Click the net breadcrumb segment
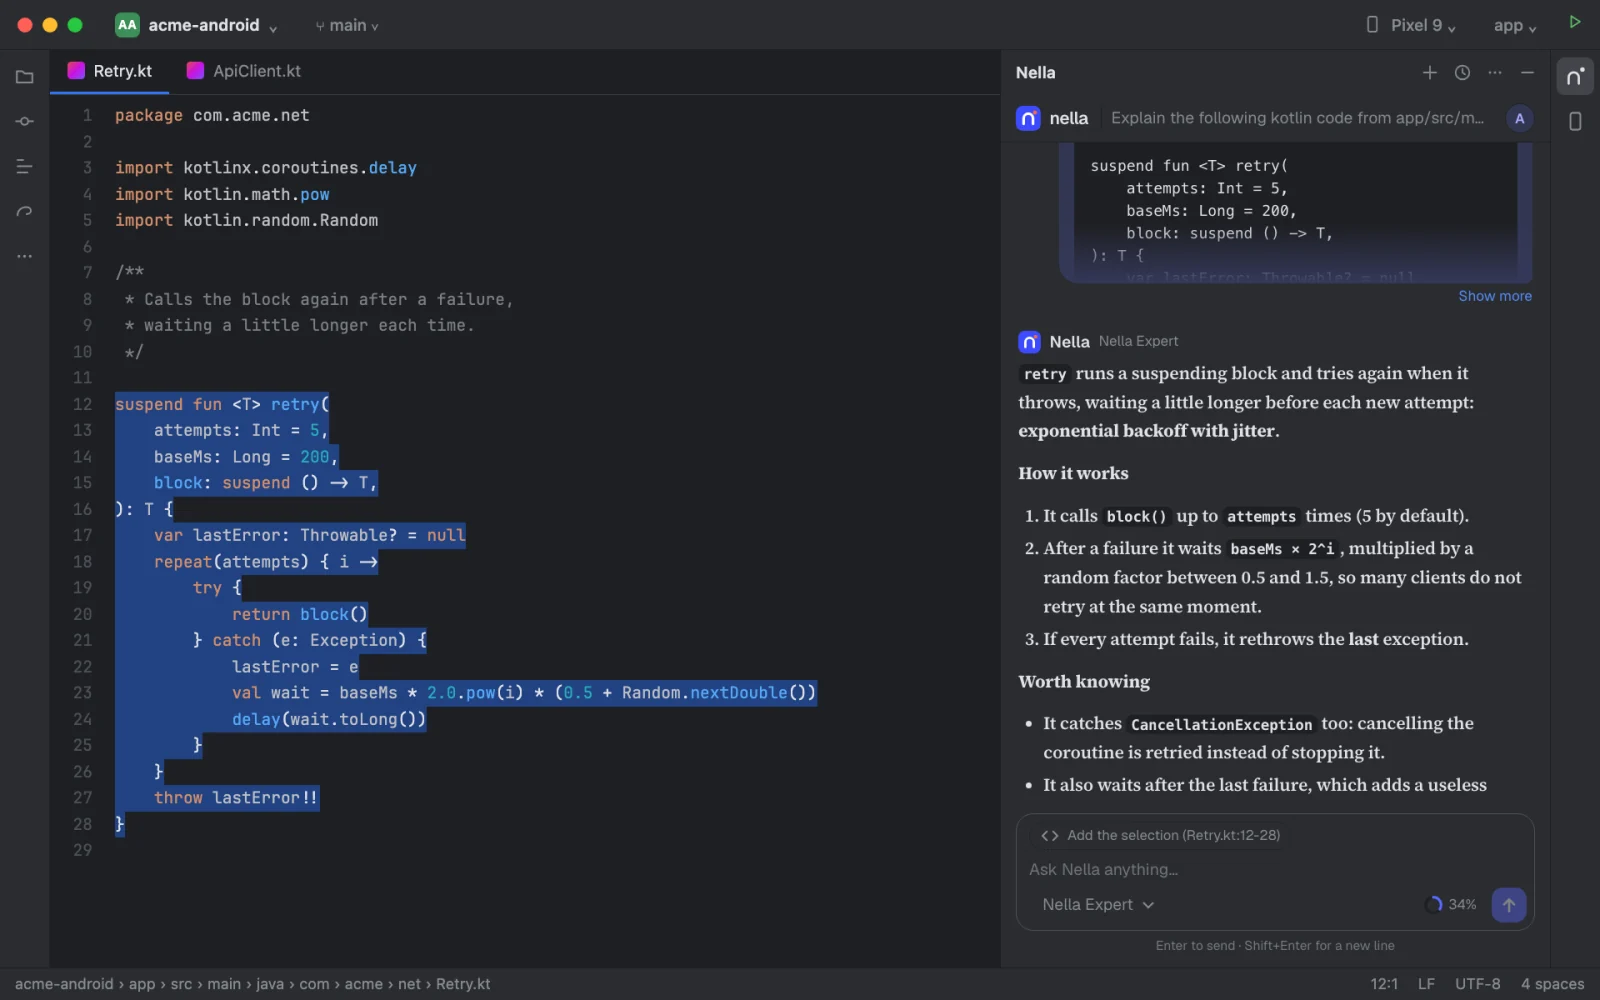1600x1000 pixels. click(409, 984)
